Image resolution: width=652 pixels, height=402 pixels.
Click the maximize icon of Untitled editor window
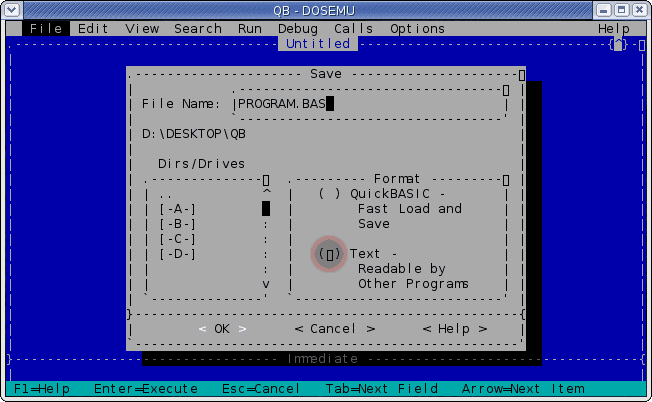pos(618,44)
